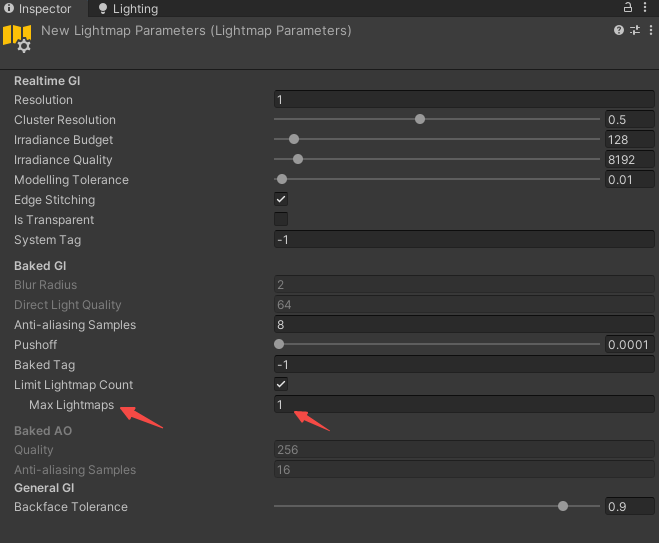Click the Pushoff slider handle
The width and height of the screenshot is (659, 543).
point(279,344)
